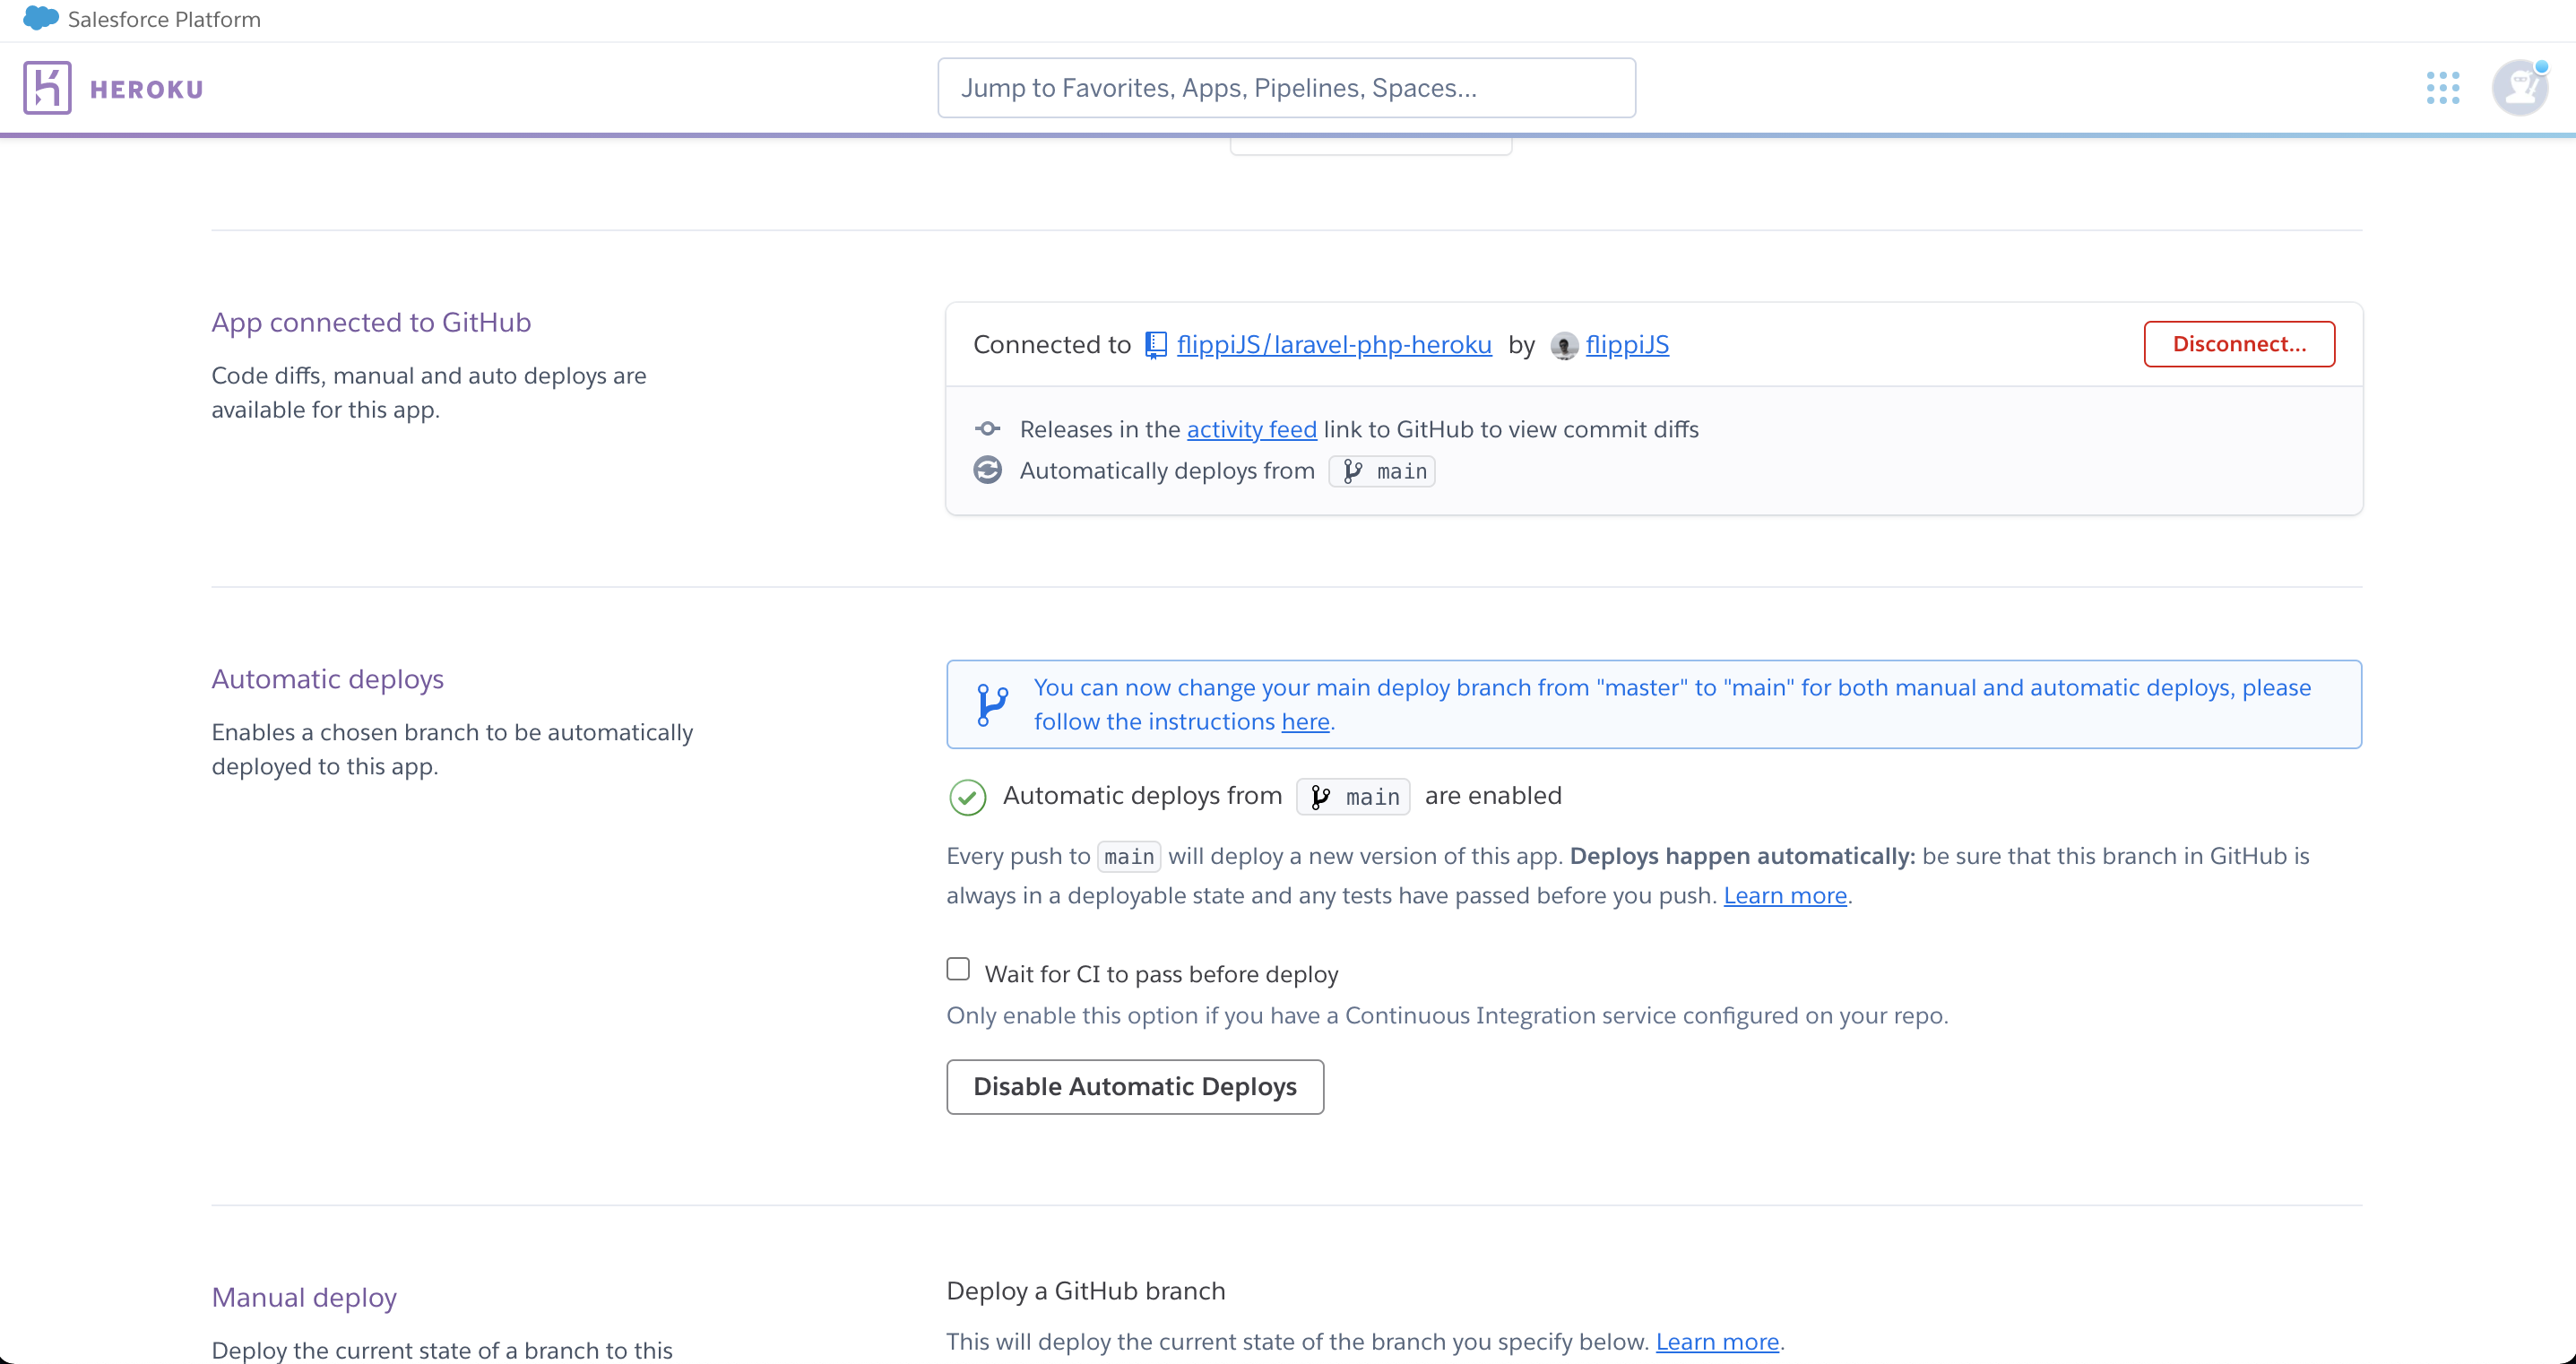
Task: Click the commit releases icon
Action: point(988,429)
